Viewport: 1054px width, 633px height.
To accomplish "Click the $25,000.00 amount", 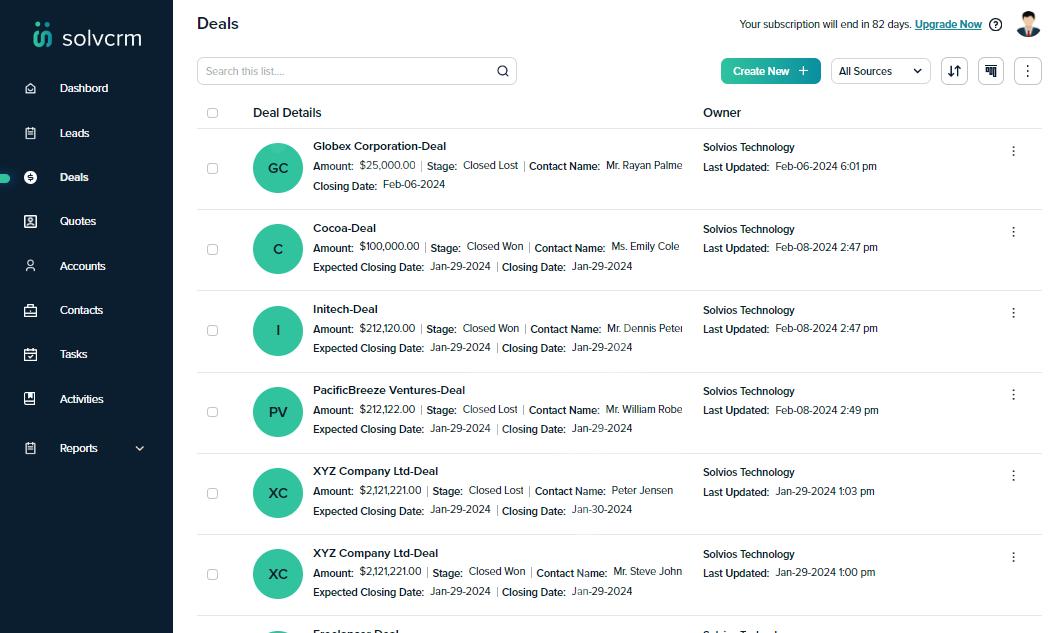I will click(387, 165).
